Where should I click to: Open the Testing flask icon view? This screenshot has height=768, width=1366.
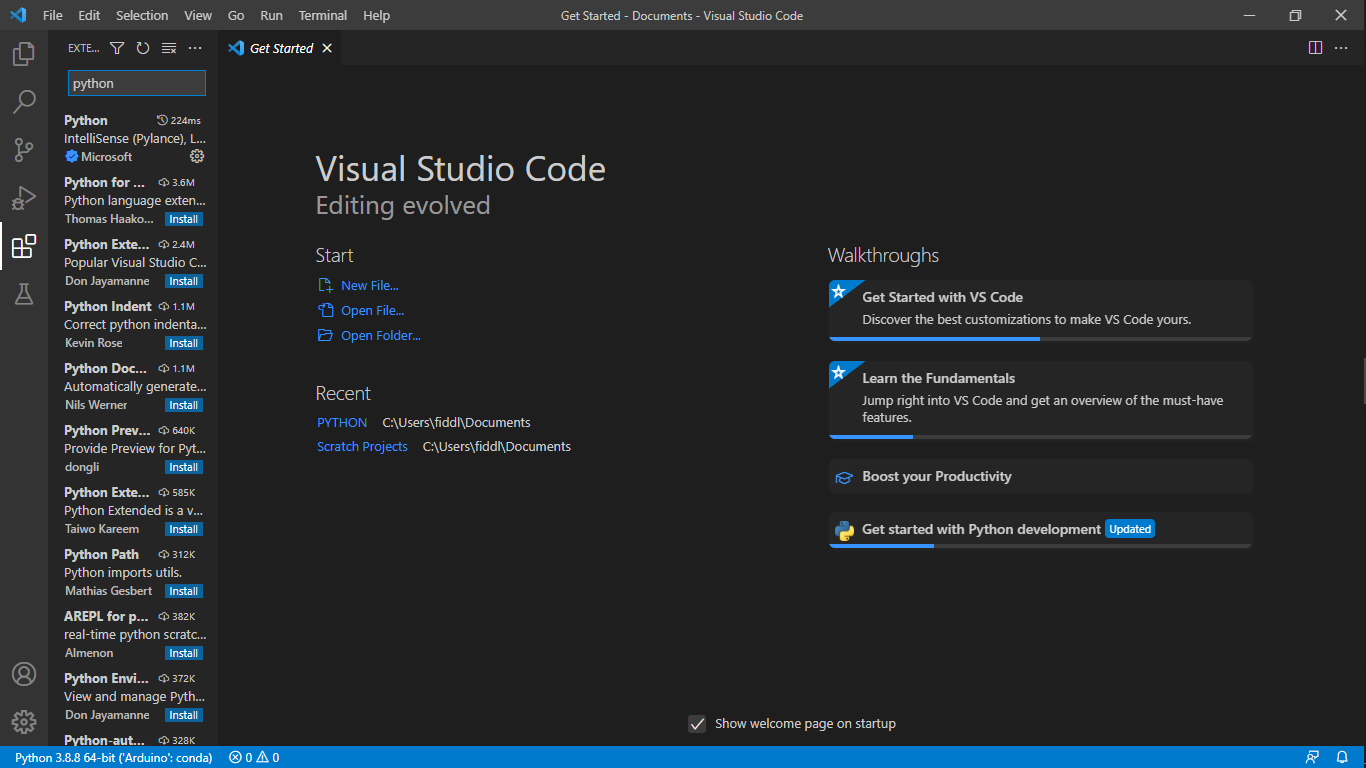24,294
